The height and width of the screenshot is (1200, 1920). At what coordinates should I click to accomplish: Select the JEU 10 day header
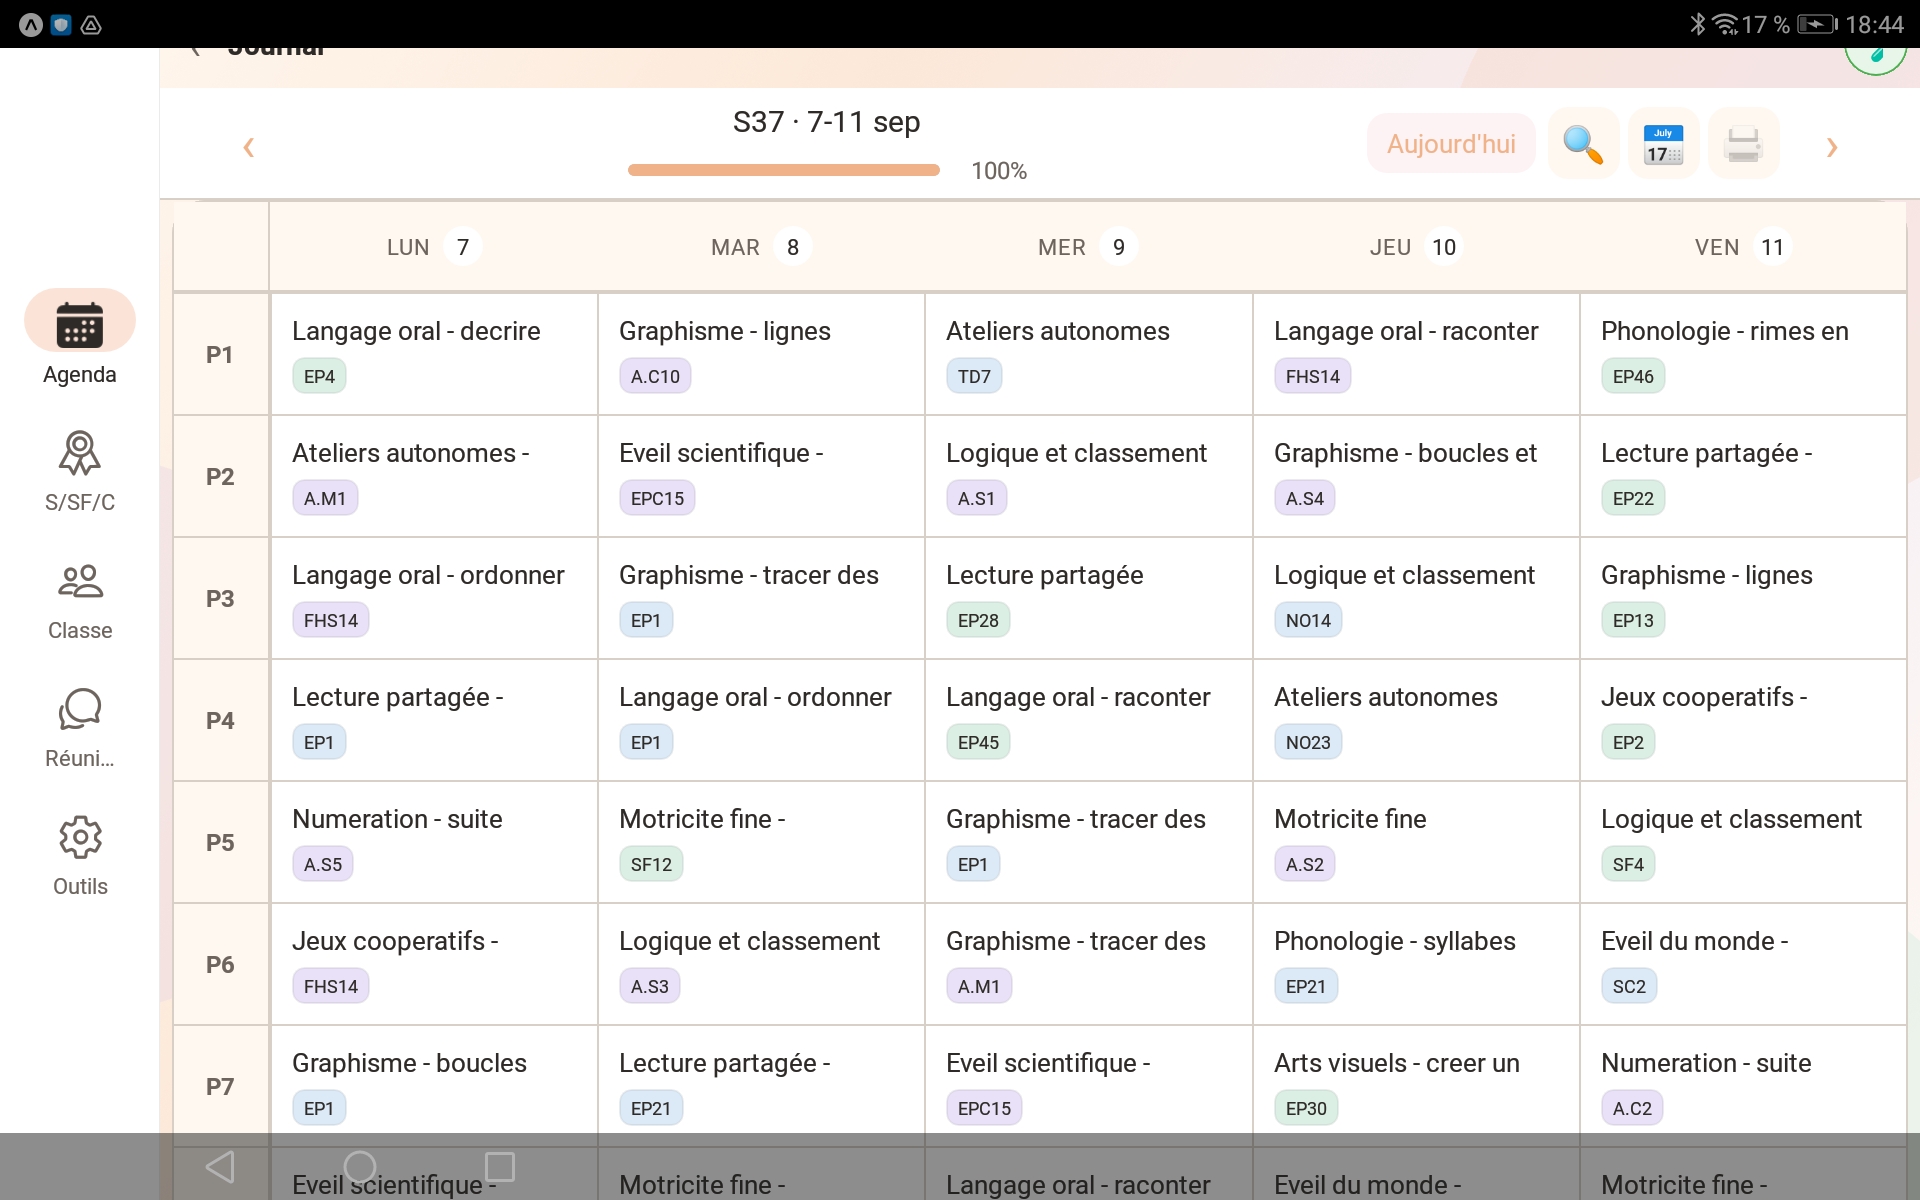tap(1414, 247)
